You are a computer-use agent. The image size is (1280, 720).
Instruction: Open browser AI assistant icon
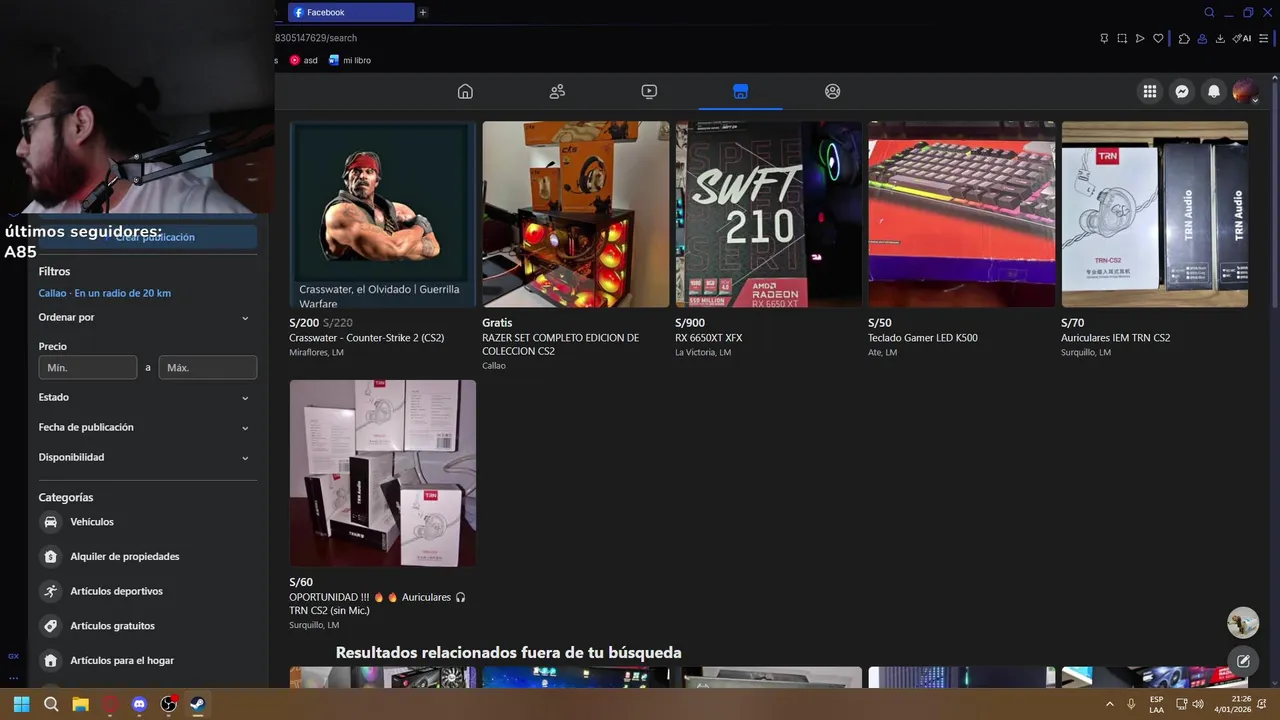(1241, 38)
